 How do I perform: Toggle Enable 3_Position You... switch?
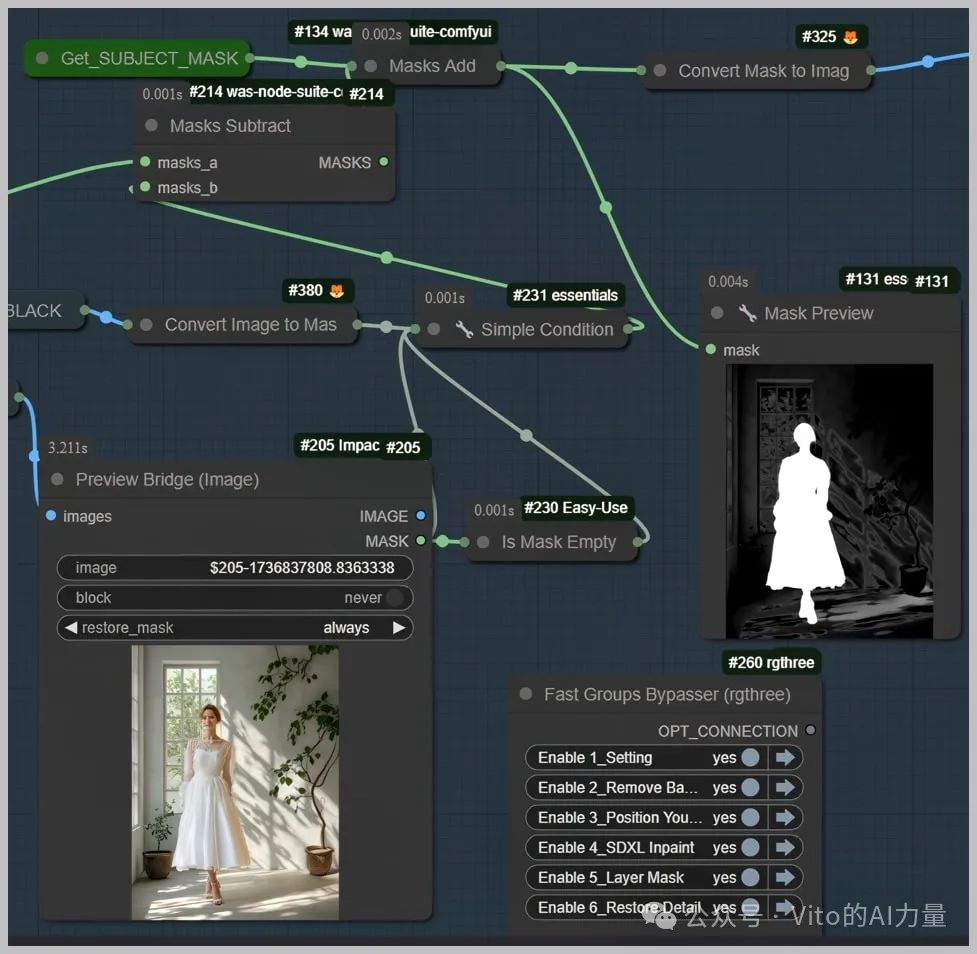point(751,817)
